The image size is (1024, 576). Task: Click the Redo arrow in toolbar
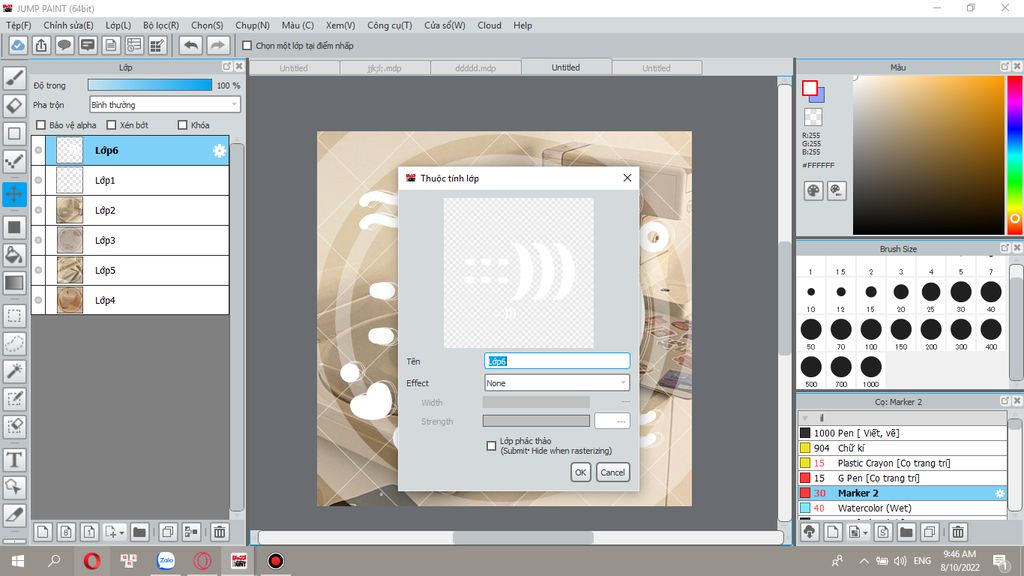(x=217, y=45)
